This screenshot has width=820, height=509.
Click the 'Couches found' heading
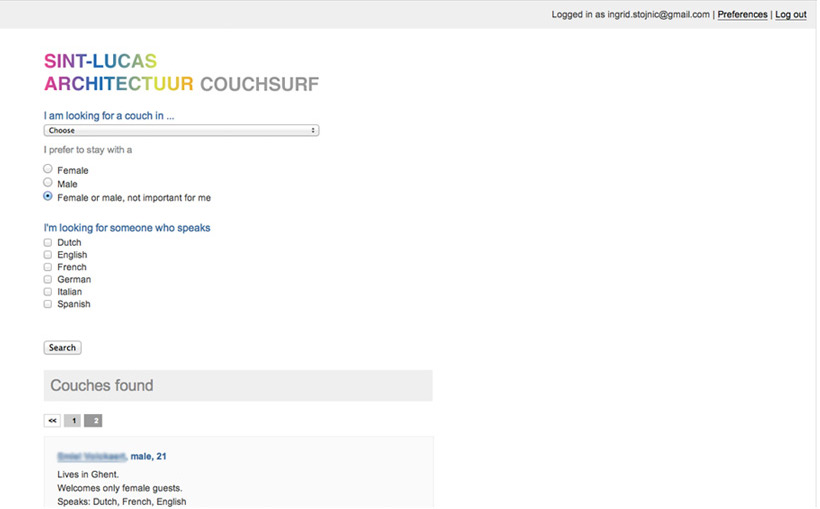point(102,386)
